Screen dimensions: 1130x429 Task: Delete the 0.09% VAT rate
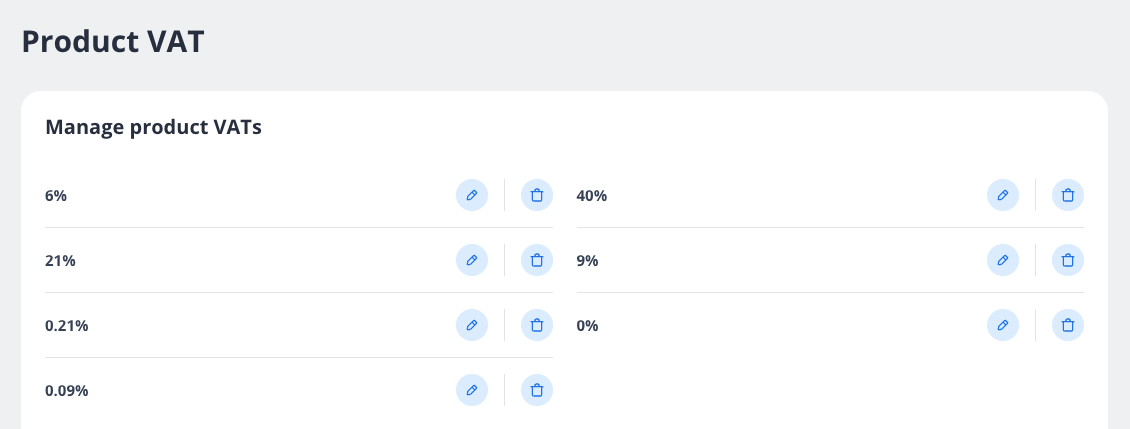coord(537,390)
